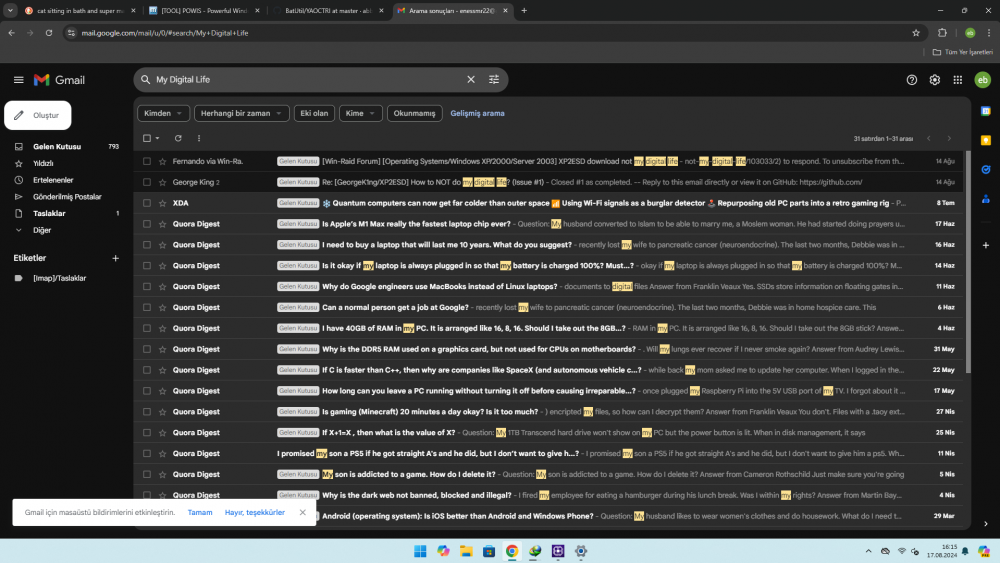
Task: Switch to the BatUtil/YAOCTRI browser tab
Action: (328, 10)
